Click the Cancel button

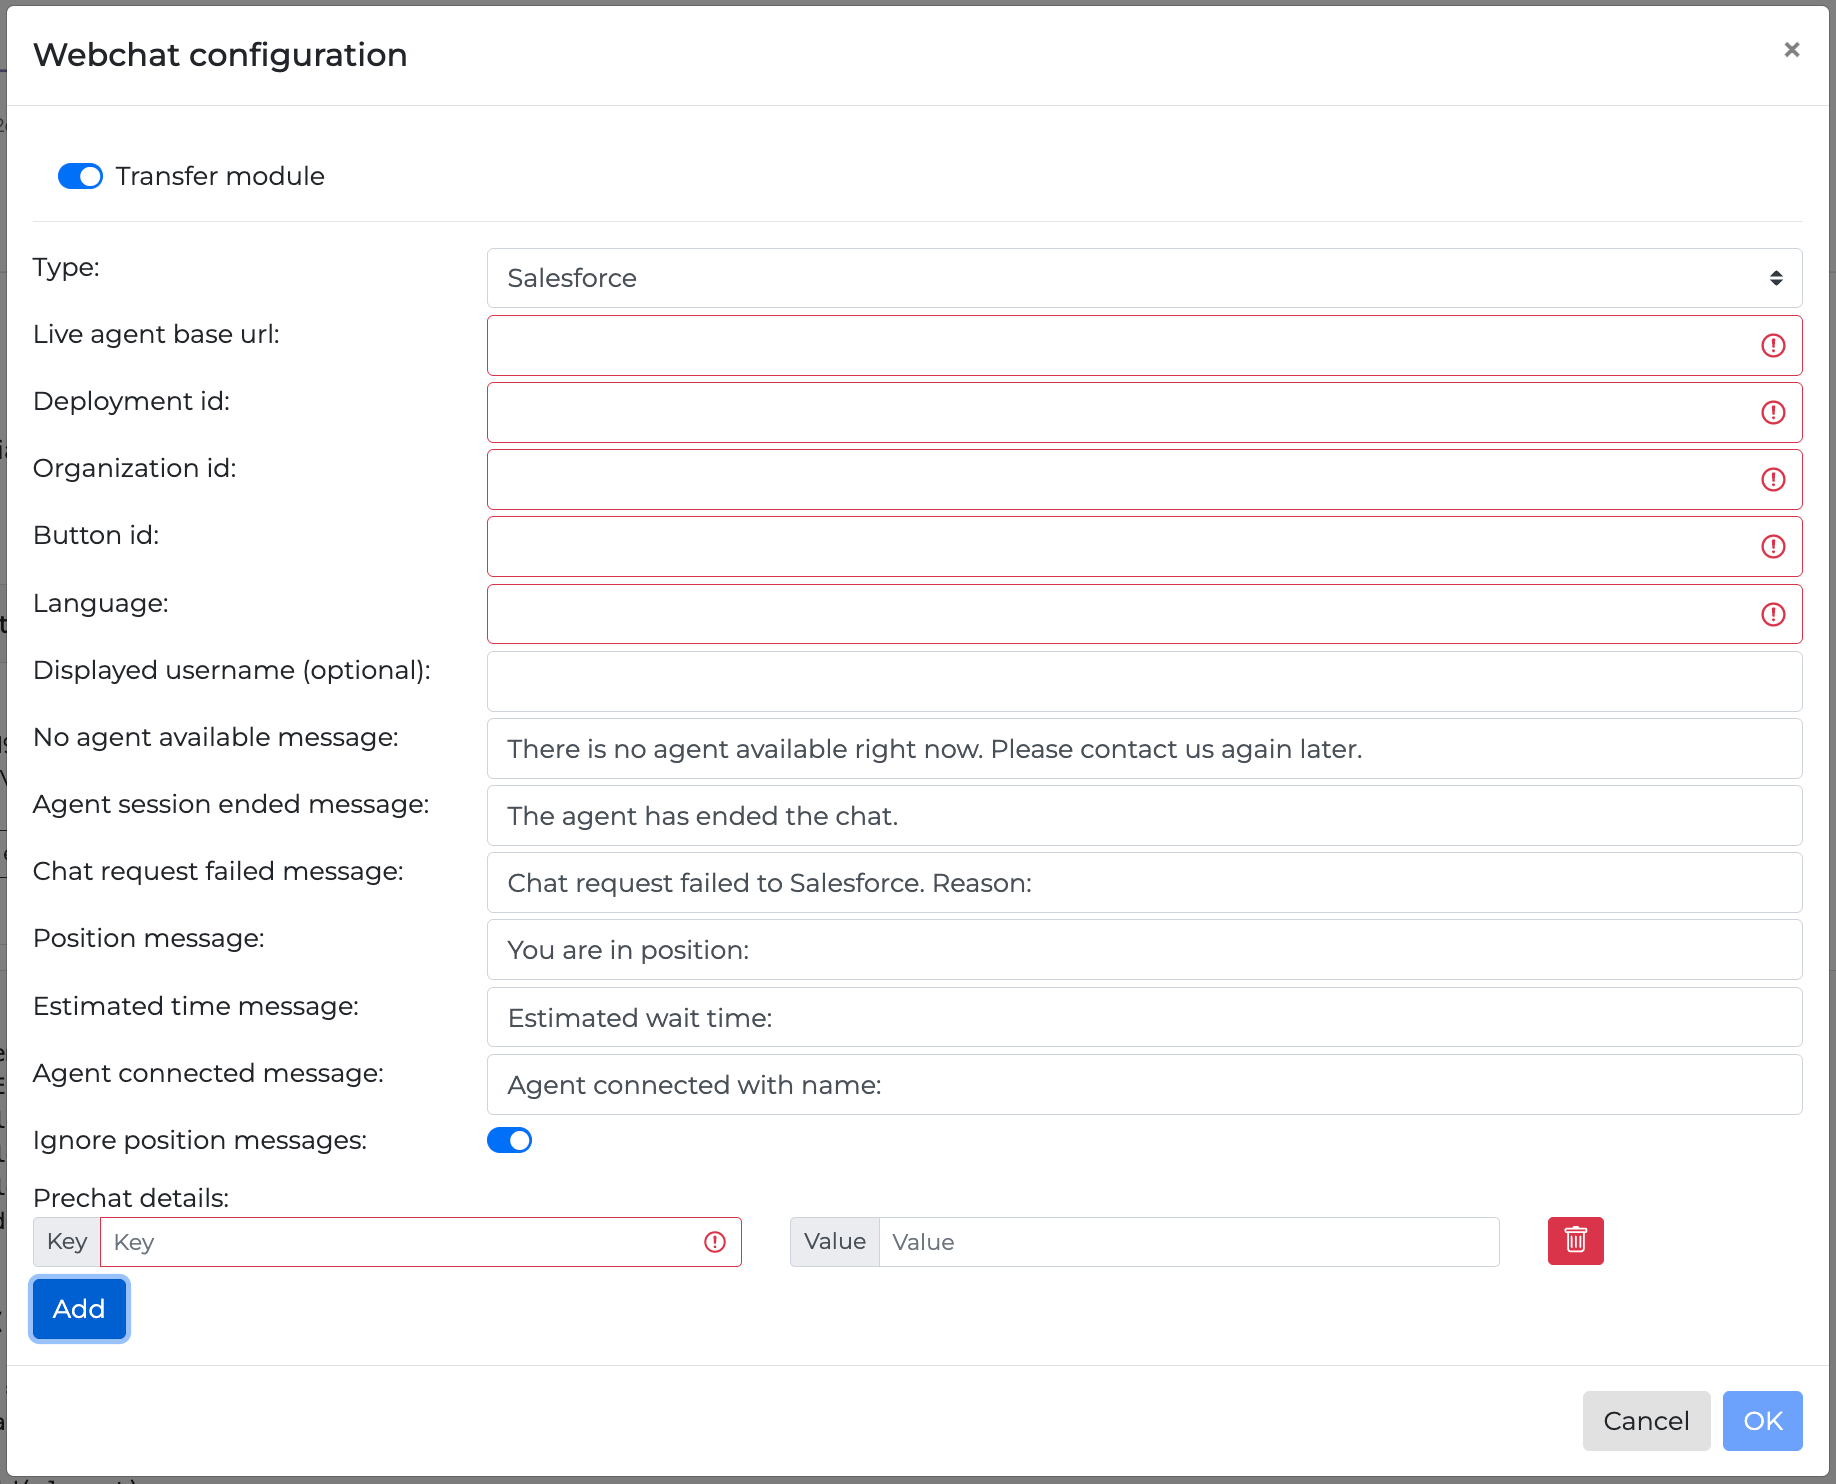coord(1645,1421)
